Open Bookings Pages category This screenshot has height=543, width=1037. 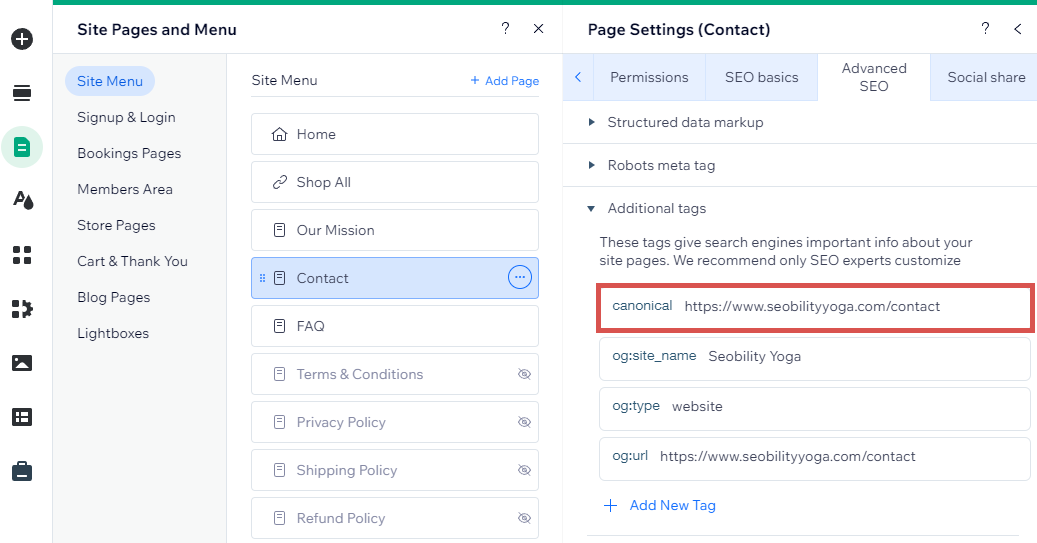129,153
